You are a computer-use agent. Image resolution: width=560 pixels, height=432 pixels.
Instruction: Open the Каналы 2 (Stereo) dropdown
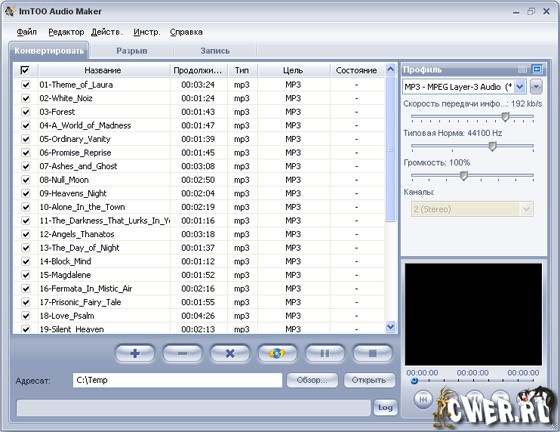pyautogui.click(x=472, y=209)
